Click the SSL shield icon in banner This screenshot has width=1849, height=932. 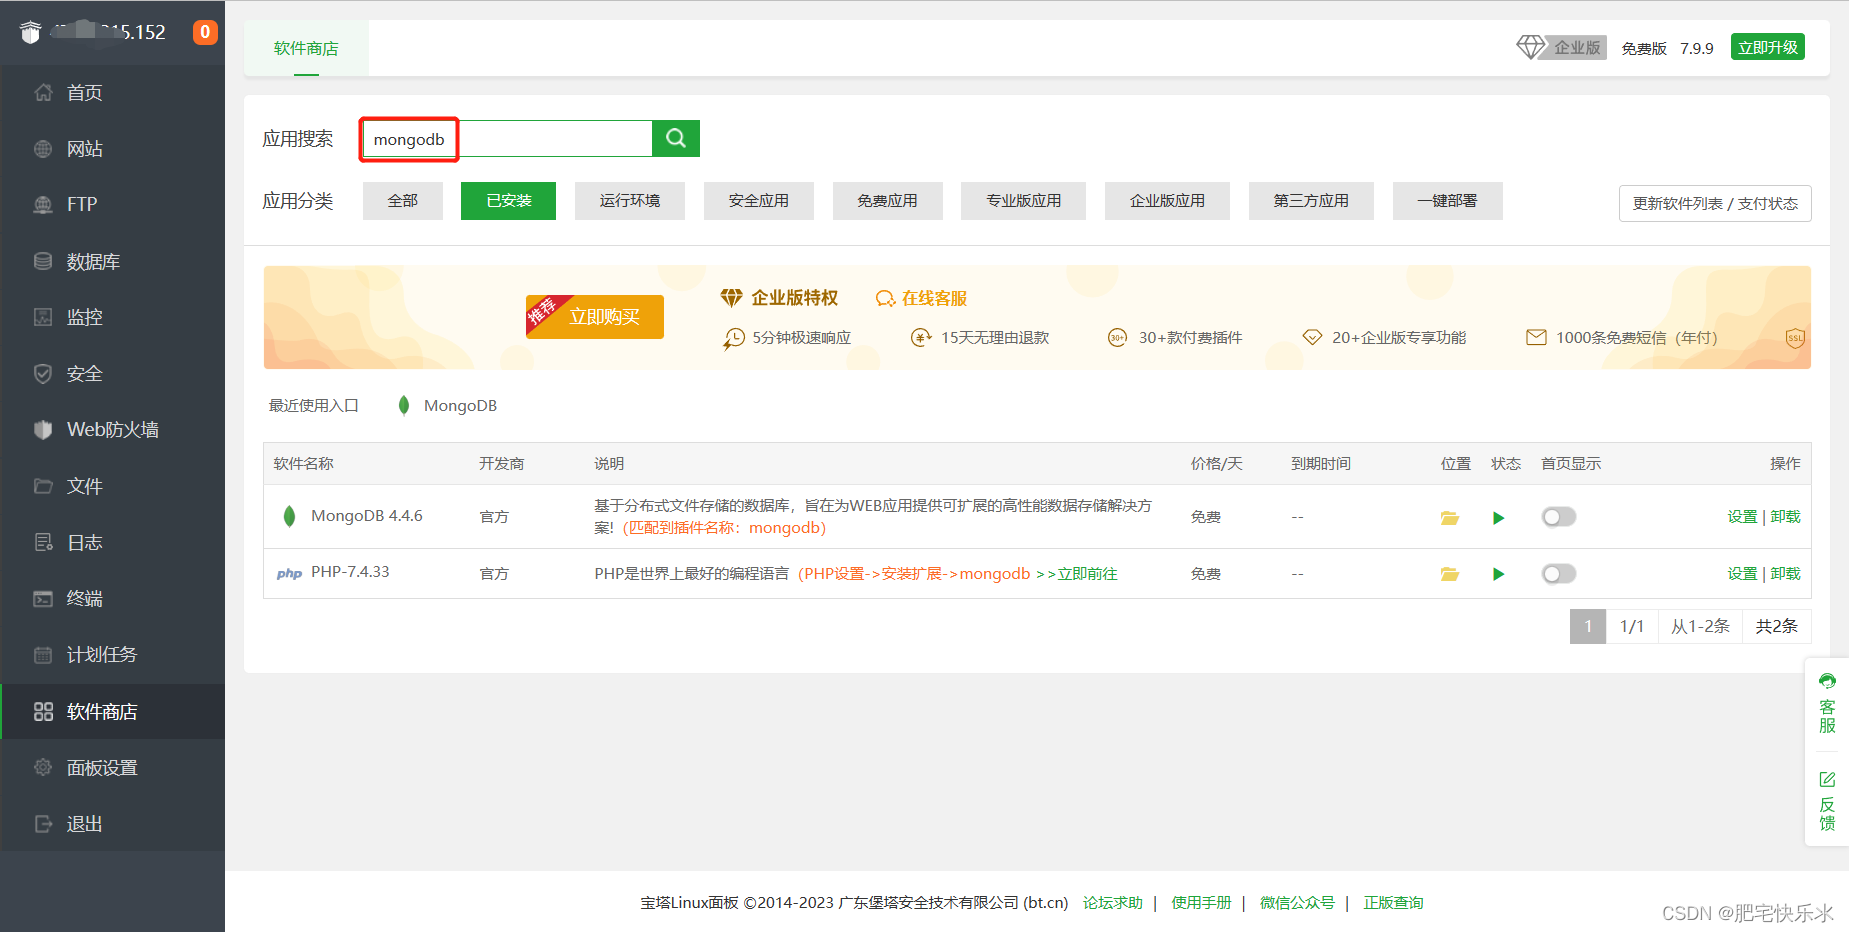click(1795, 338)
